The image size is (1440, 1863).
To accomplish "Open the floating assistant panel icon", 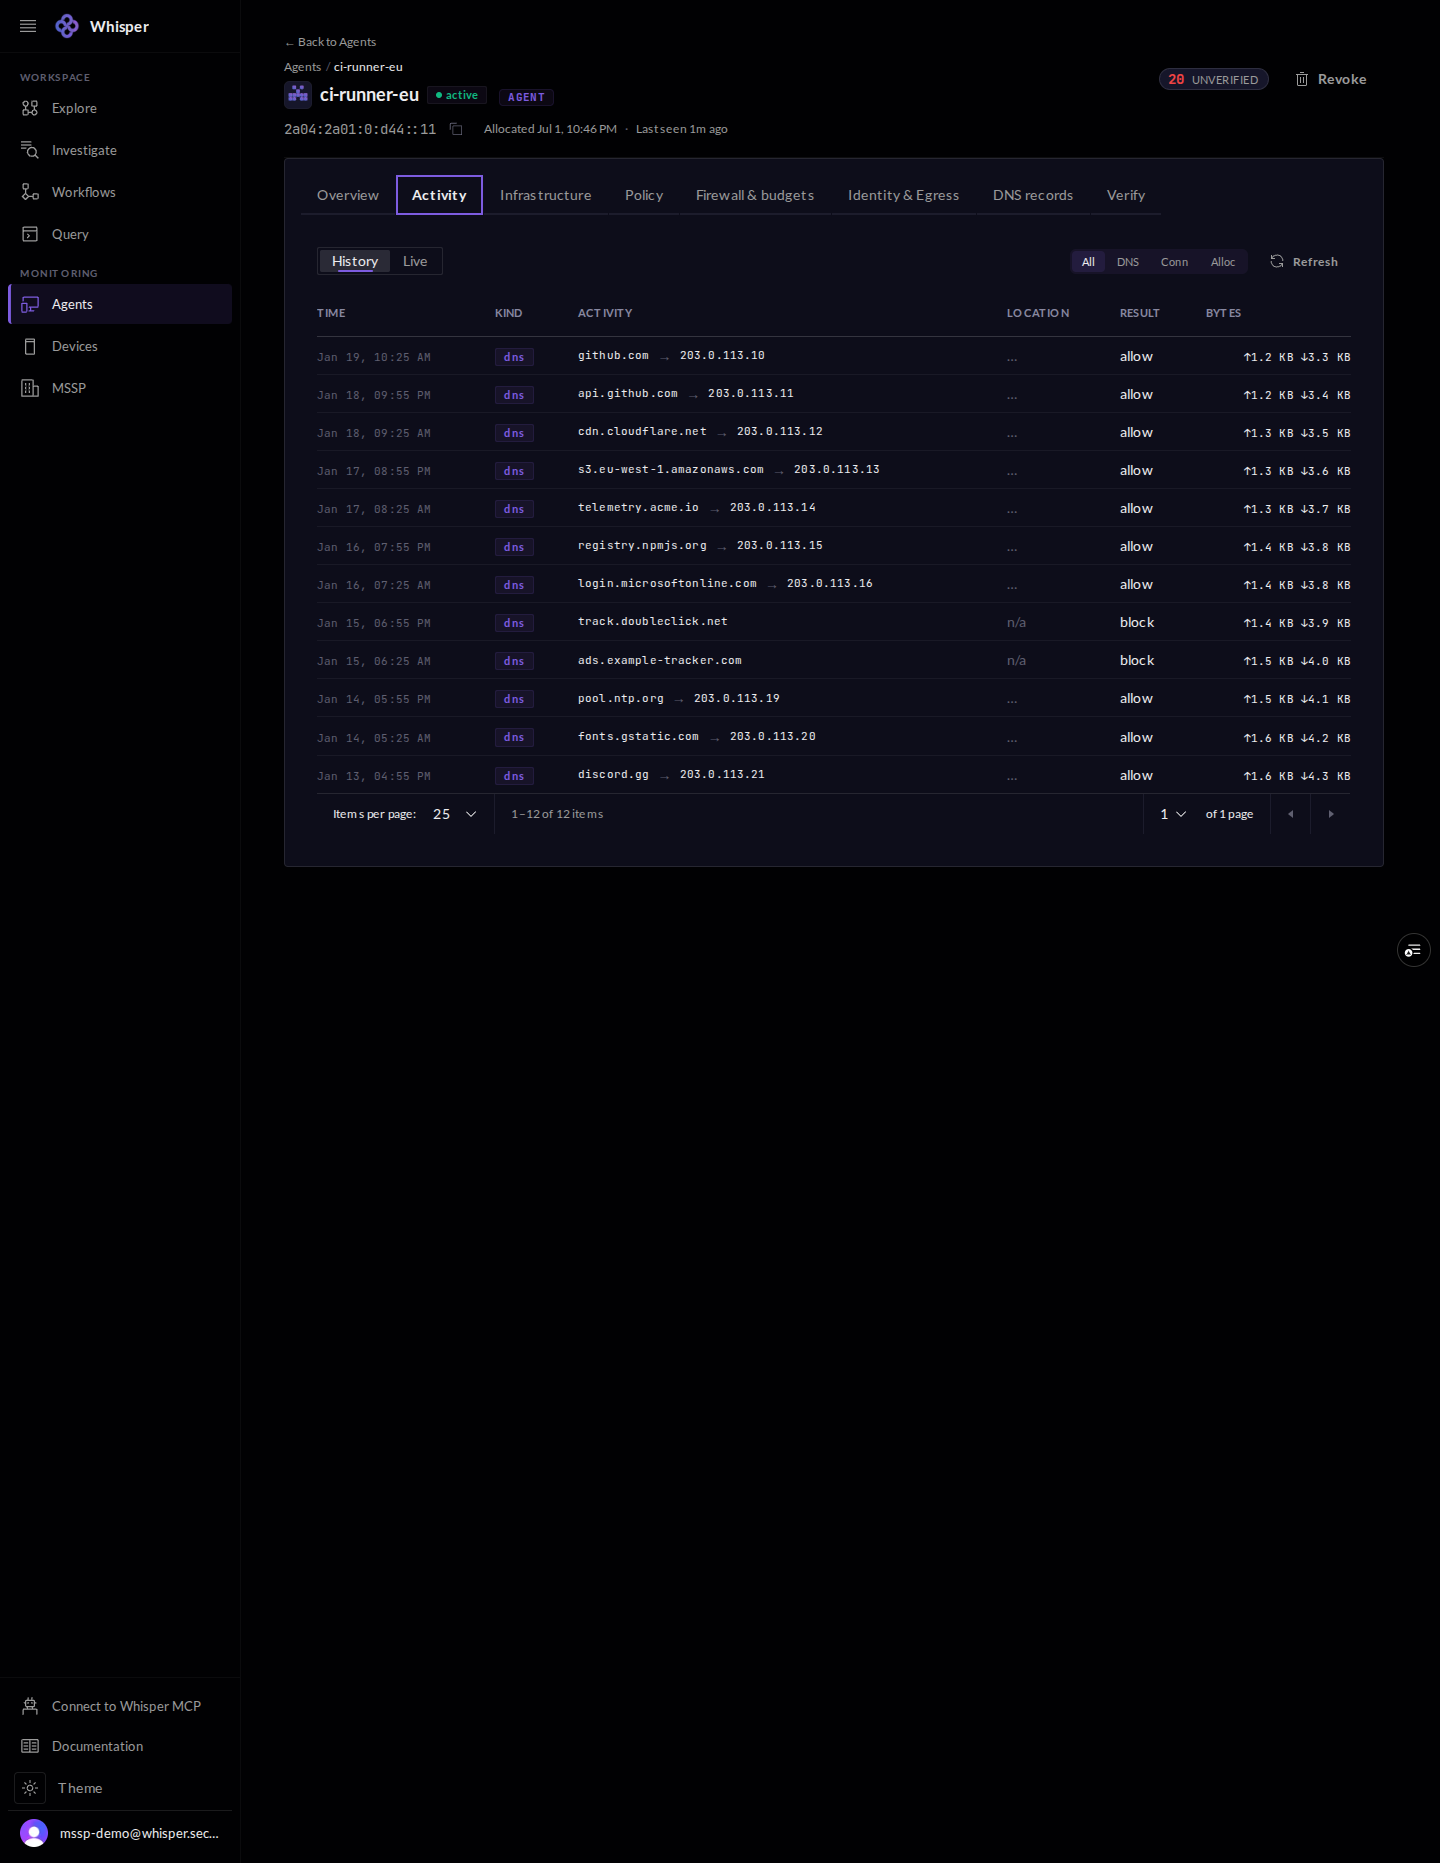I will (x=1413, y=950).
